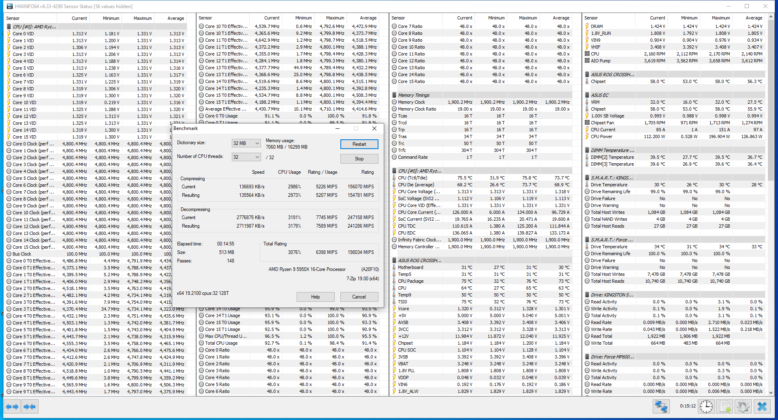The image size is (778, 420).
Task: Collapse the Drive: KINGSTON group header
Action: (674, 294)
